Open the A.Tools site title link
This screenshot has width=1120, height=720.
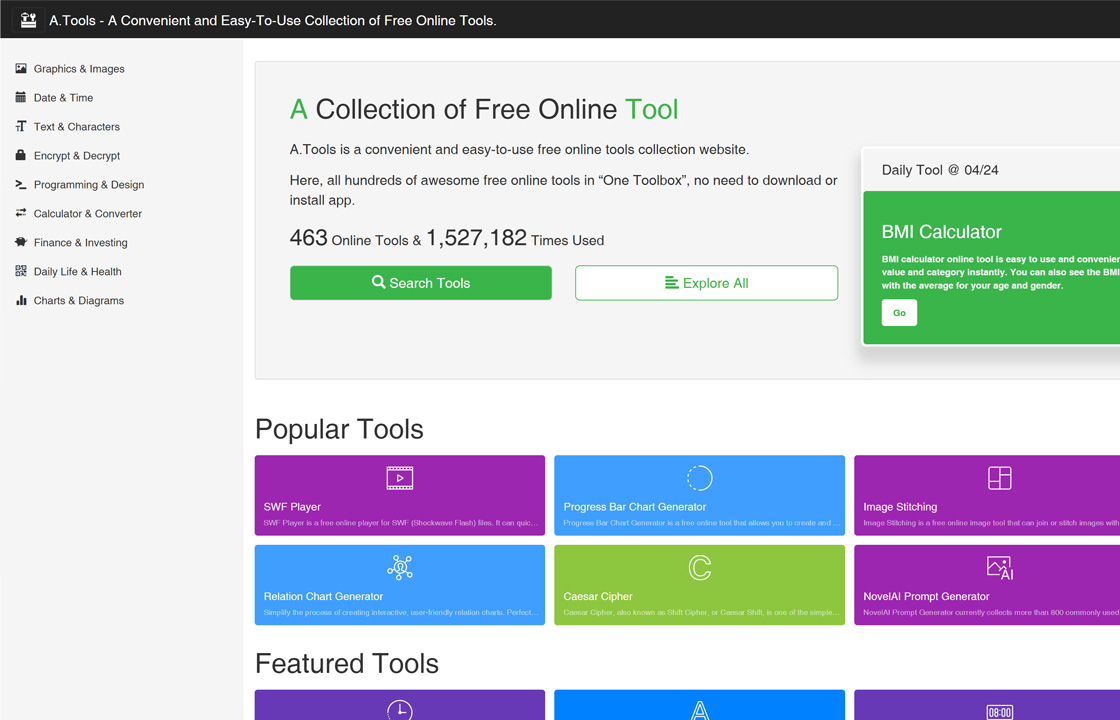point(273,20)
